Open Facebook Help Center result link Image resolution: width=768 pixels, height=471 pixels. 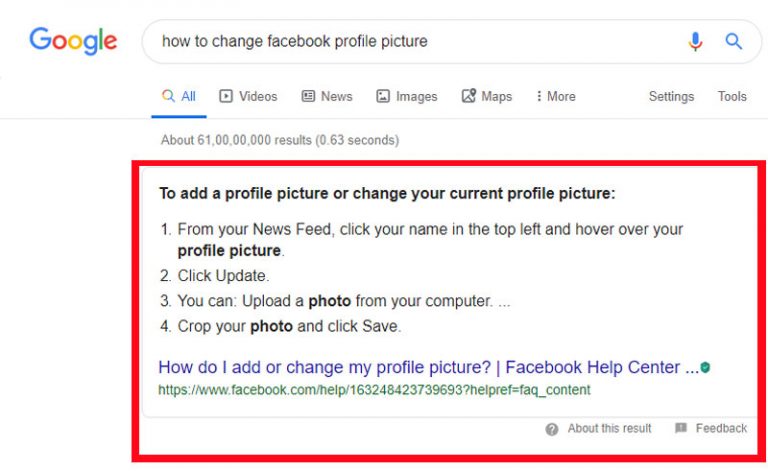tap(428, 367)
